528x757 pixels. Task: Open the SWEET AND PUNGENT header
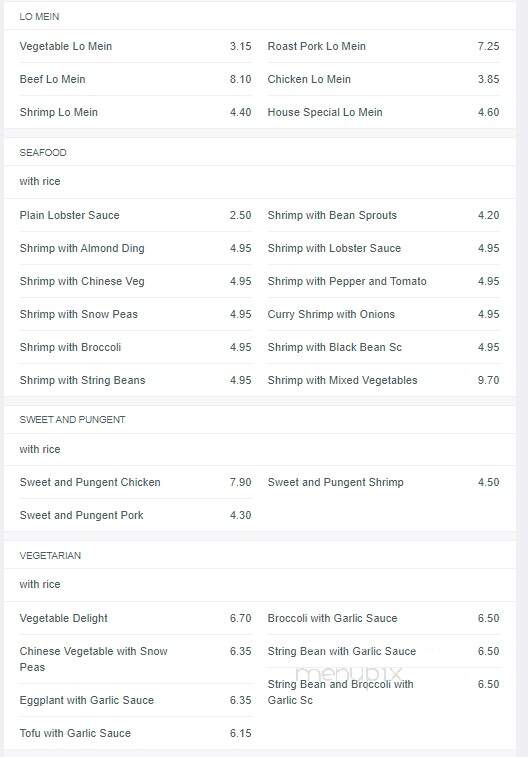pyautogui.click(x=72, y=420)
